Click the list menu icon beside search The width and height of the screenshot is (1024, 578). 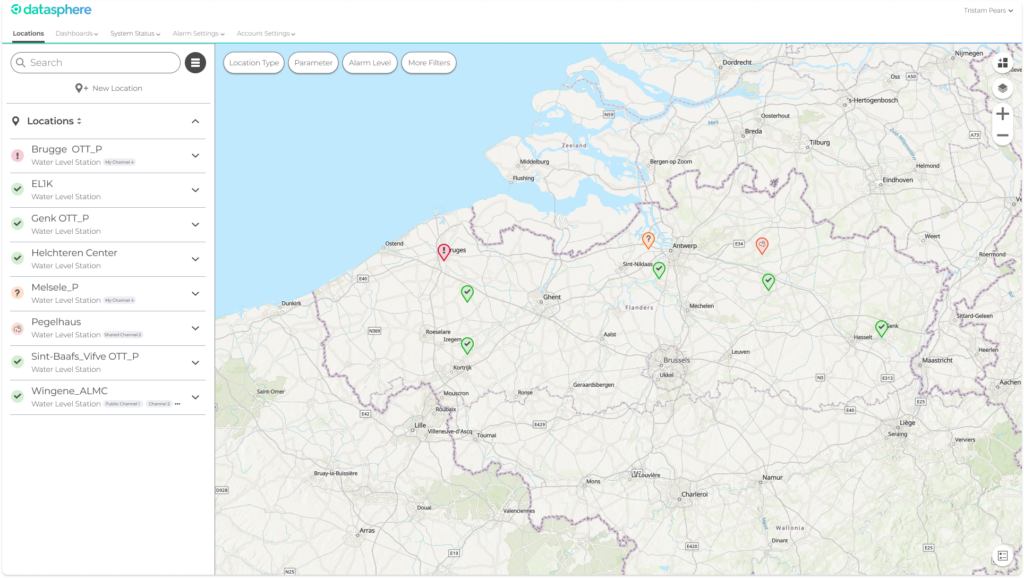195,63
